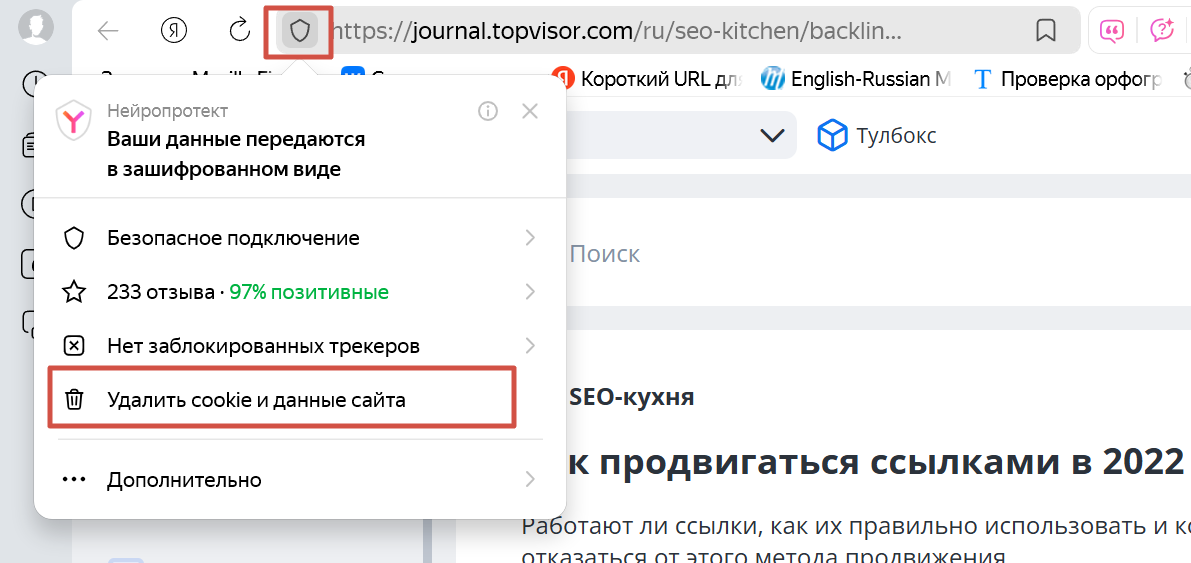Open 233 отзыва reviews entry

(x=300, y=292)
